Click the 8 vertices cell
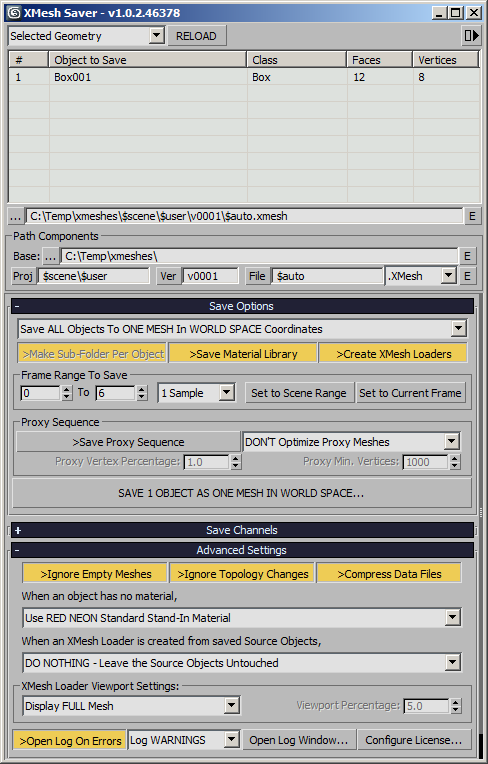The image size is (488, 764). (x=446, y=77)
